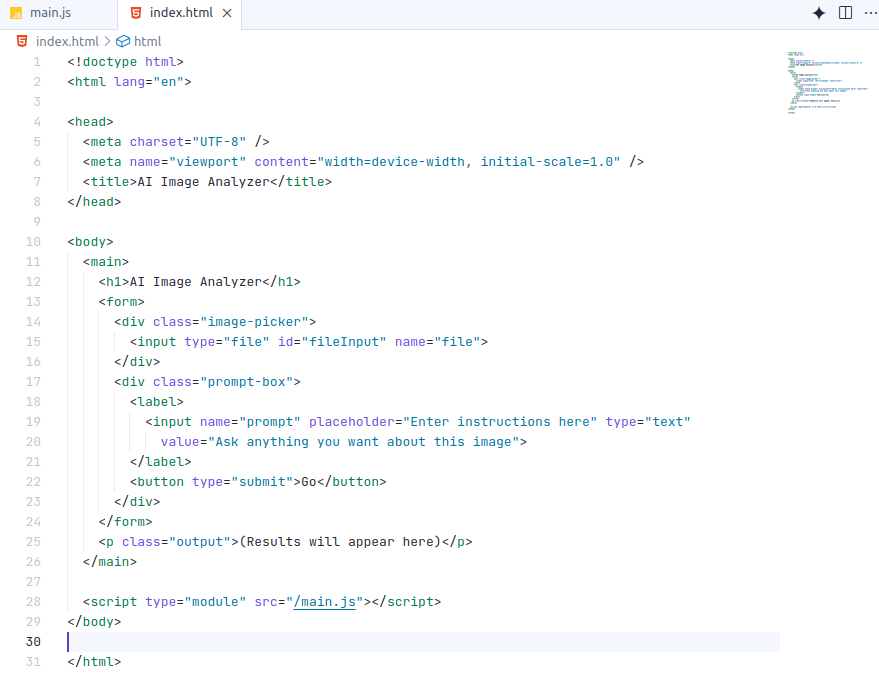Click the opening <body> tag
The height and width of the screenshot is (694, 879).
click(x=90, y=242)
